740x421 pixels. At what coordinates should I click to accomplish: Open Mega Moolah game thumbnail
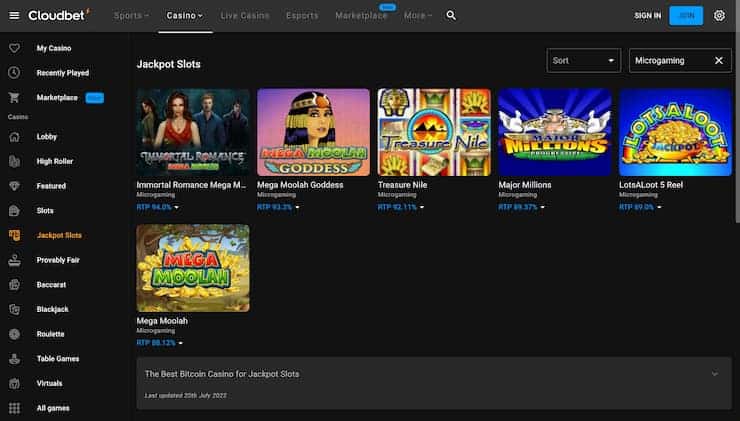pos(193,268)
